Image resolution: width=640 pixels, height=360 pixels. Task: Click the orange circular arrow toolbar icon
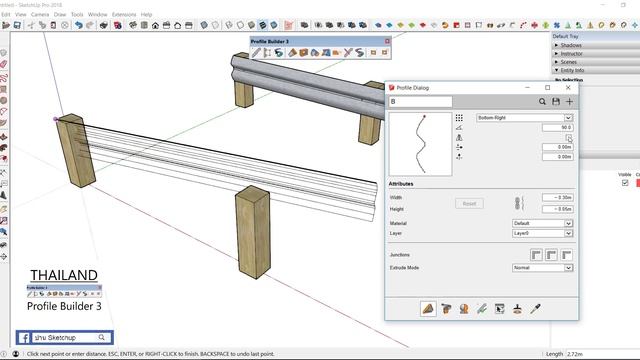click(x=445, y=25)
